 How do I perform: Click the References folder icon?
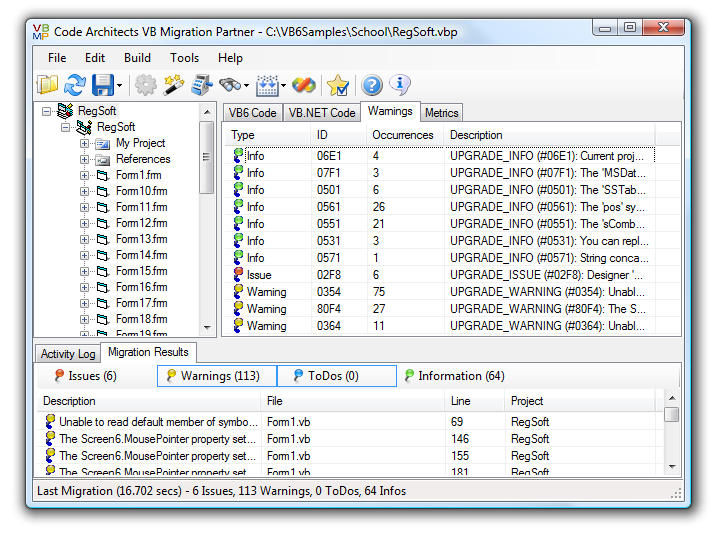coord(103,160)
